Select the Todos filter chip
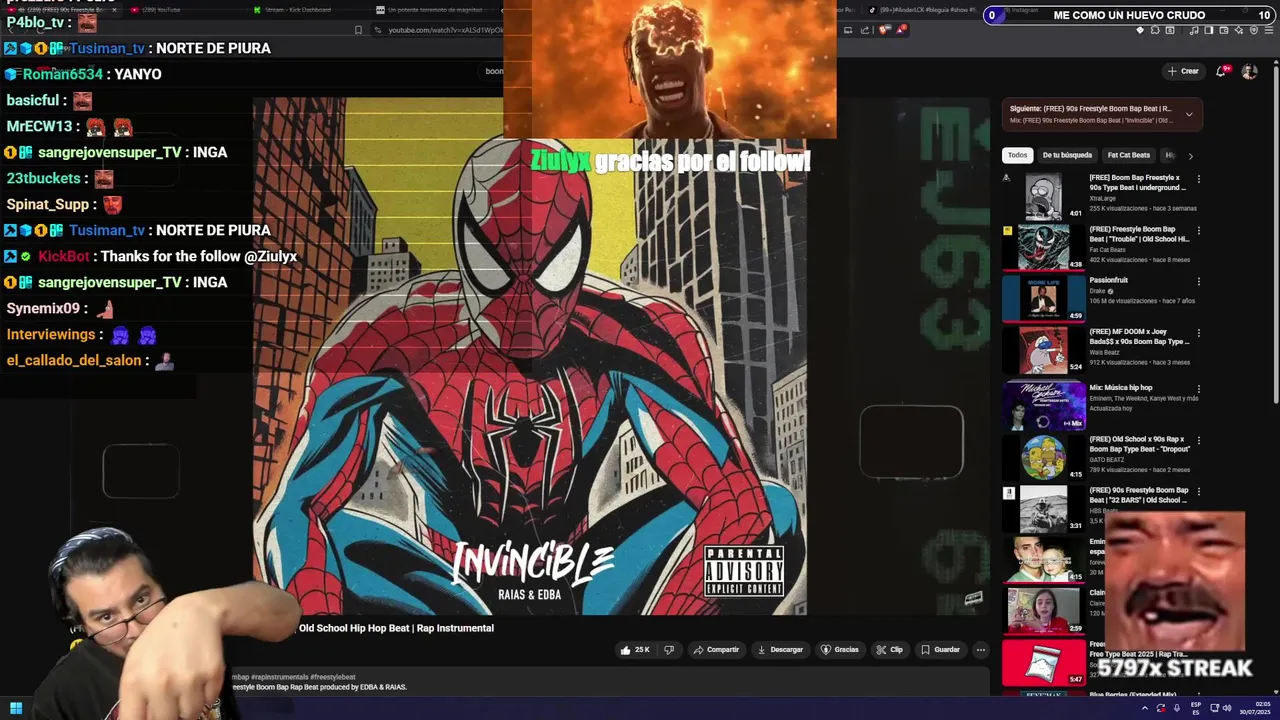Image resolution: width=1280 pixels, height=720 pixels. click(x=1017, y=155)
